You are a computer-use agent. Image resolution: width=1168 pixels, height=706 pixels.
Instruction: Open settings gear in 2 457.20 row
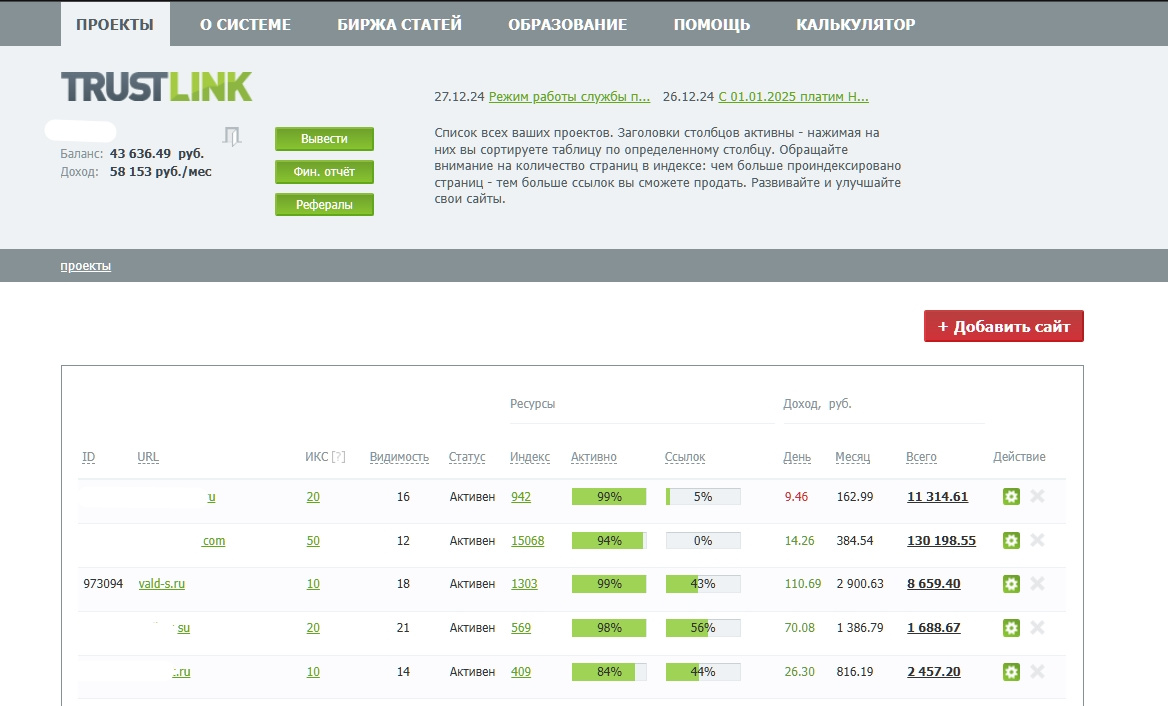(1011, 672)
